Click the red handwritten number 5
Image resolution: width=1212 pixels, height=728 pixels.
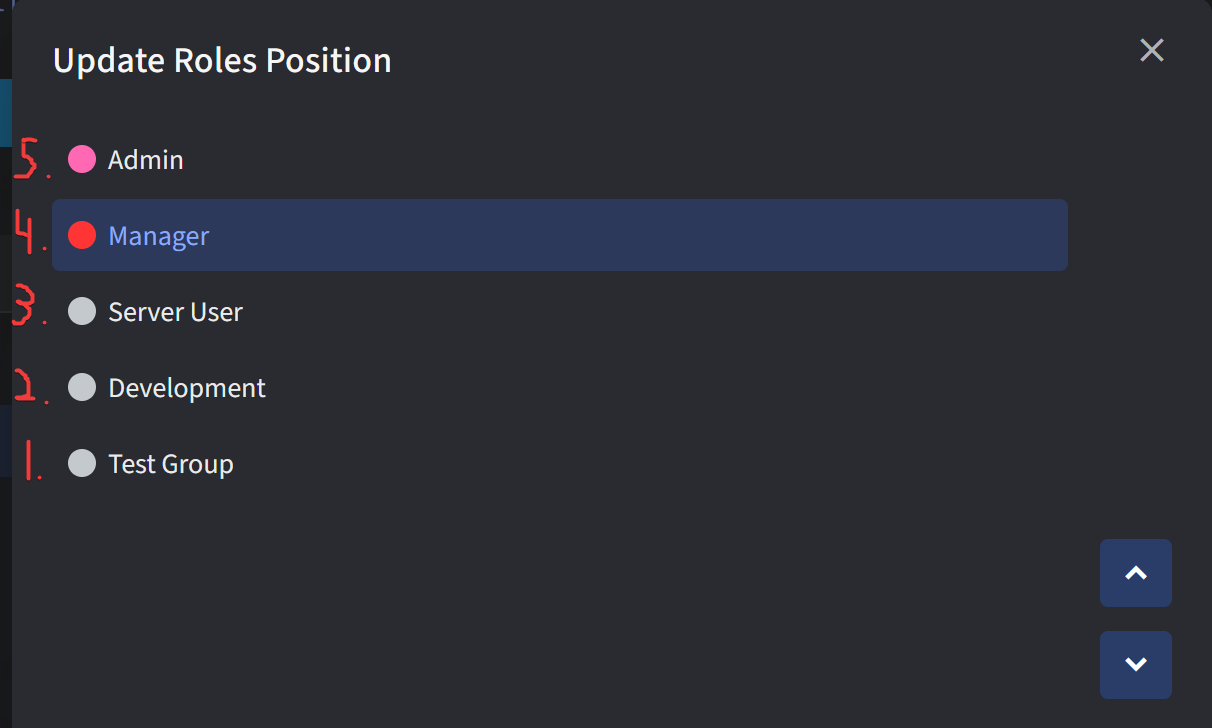[29, 159]
